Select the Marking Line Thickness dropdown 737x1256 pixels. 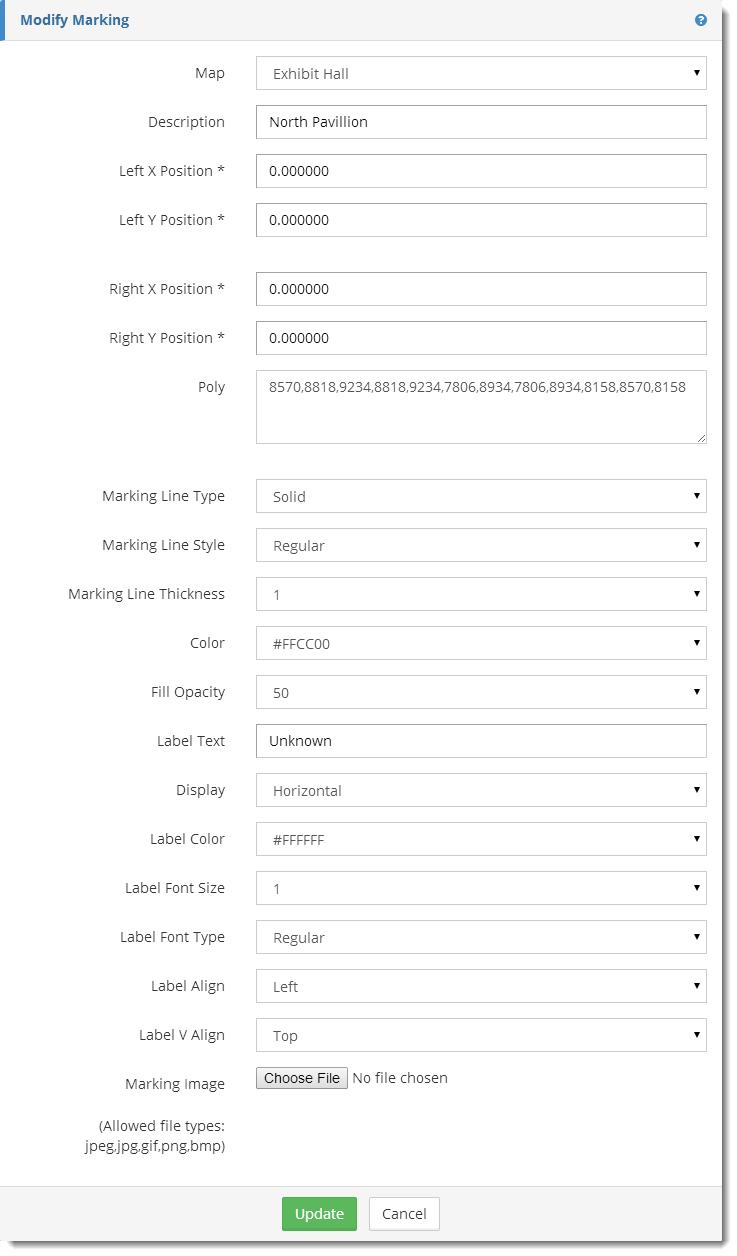click(481, 594)
